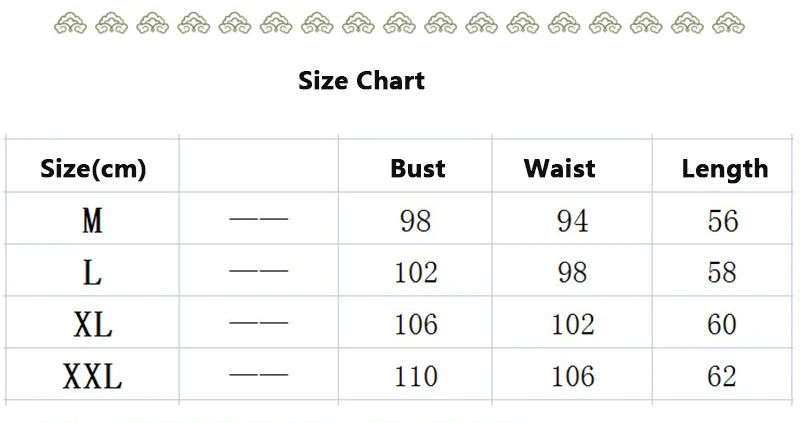Viewport: 800px width, 423px height.
Task: Click the XL size row label
Action: tap(92, 324)
